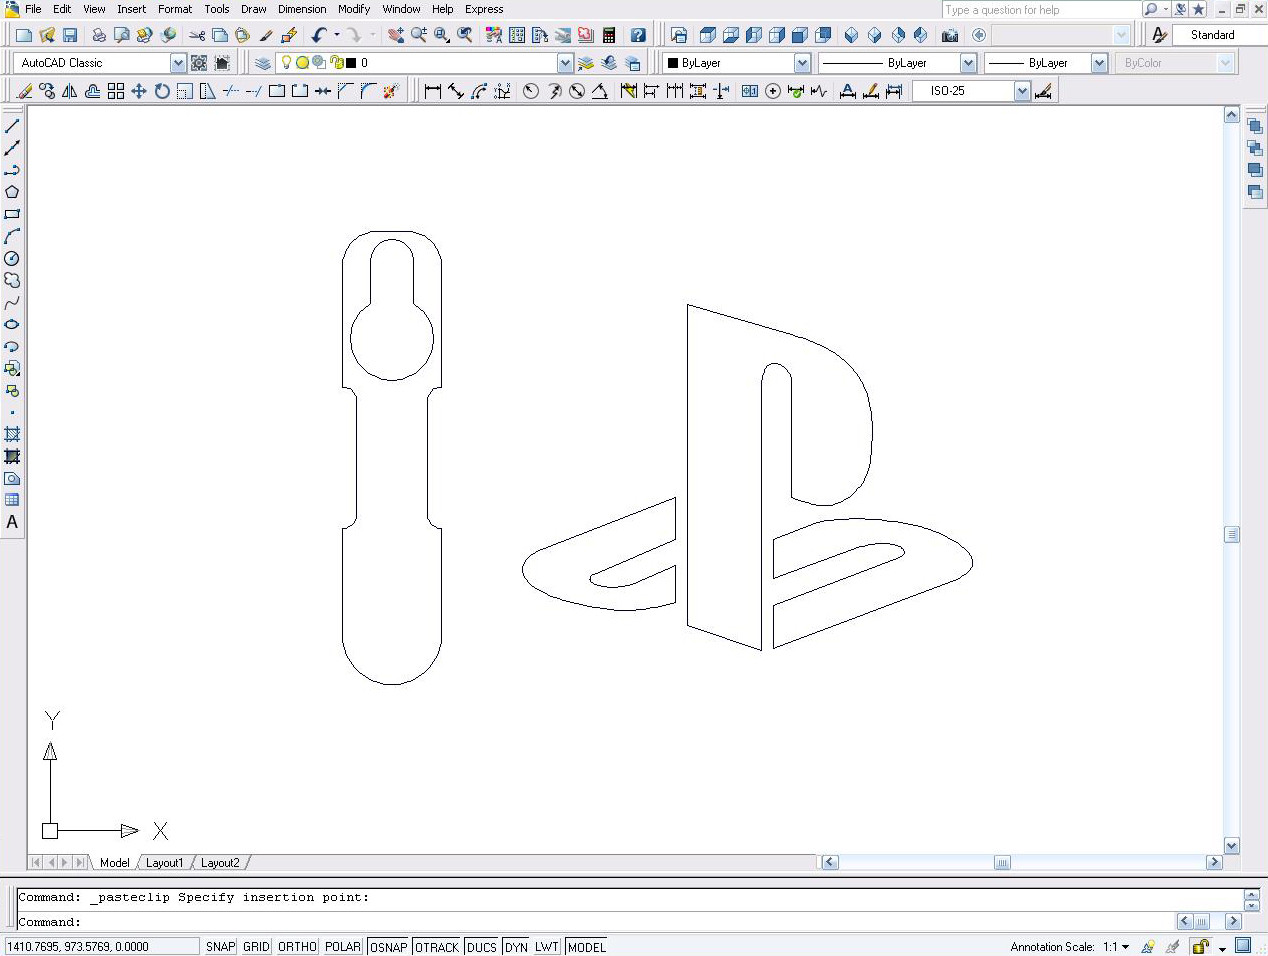Image resolution: width=1268 pixels, height=956 pixels.
Task: Open the File menu
Action: tap(33, 9)
